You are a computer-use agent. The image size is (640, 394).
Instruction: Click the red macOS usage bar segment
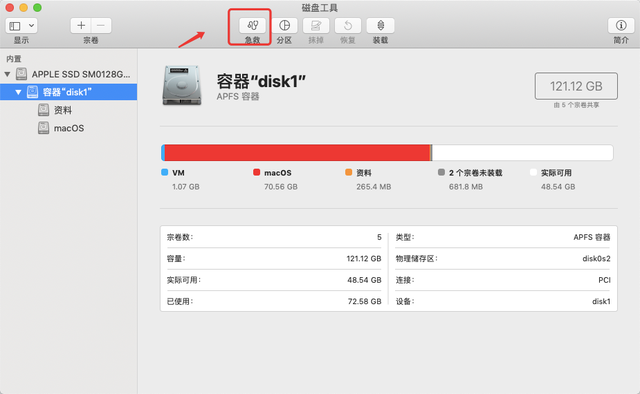[297, 153]
